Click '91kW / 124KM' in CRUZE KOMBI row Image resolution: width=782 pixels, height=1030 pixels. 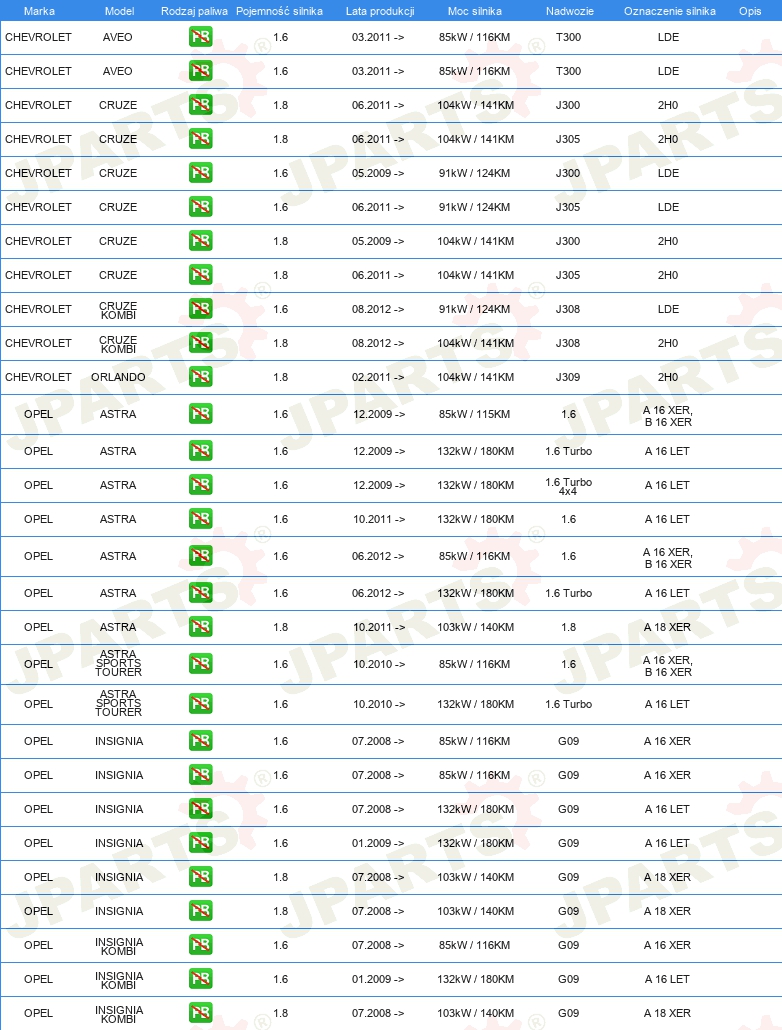[474, 309]
